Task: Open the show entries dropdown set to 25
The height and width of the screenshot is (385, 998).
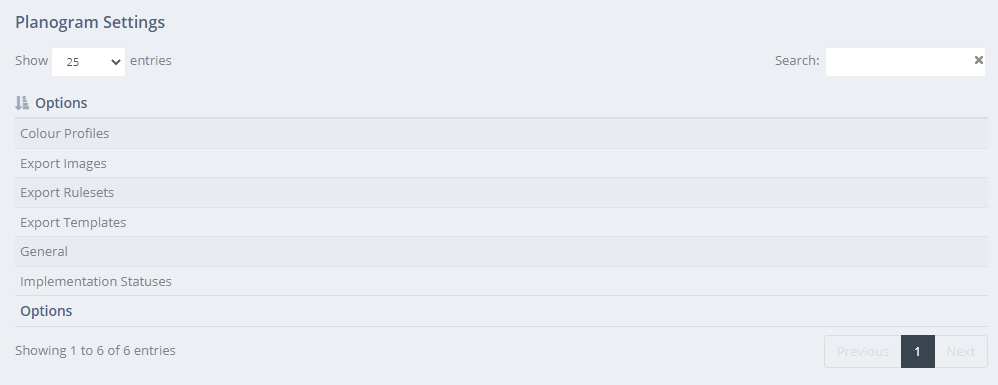Action: click(88, 62)
